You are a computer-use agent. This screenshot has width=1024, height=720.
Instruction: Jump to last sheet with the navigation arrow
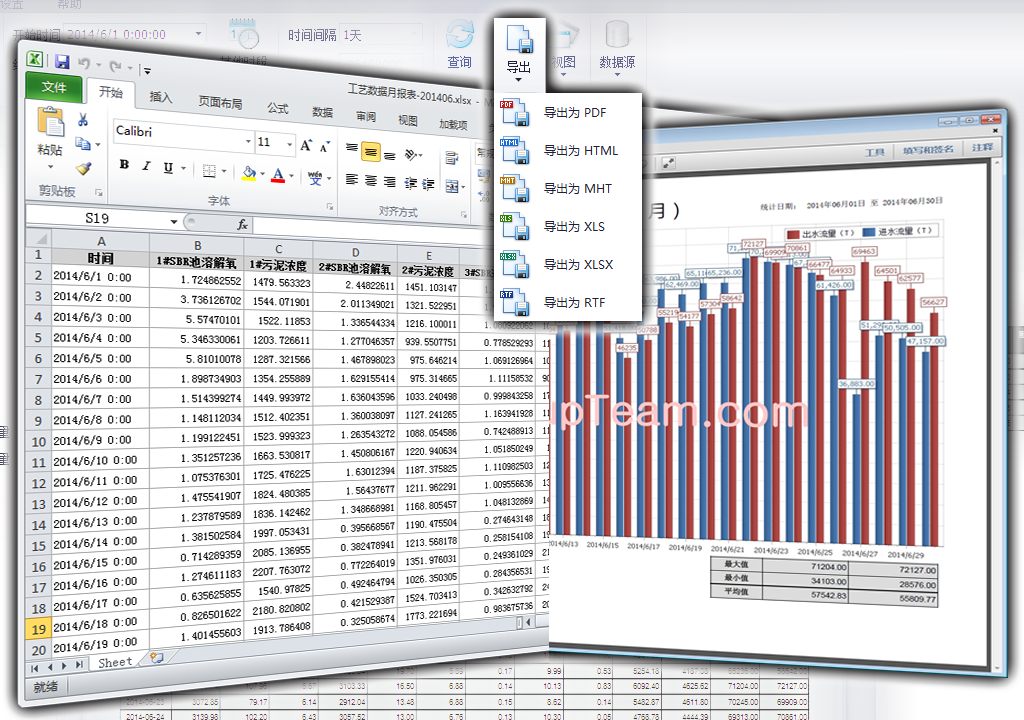coord(78,665)
